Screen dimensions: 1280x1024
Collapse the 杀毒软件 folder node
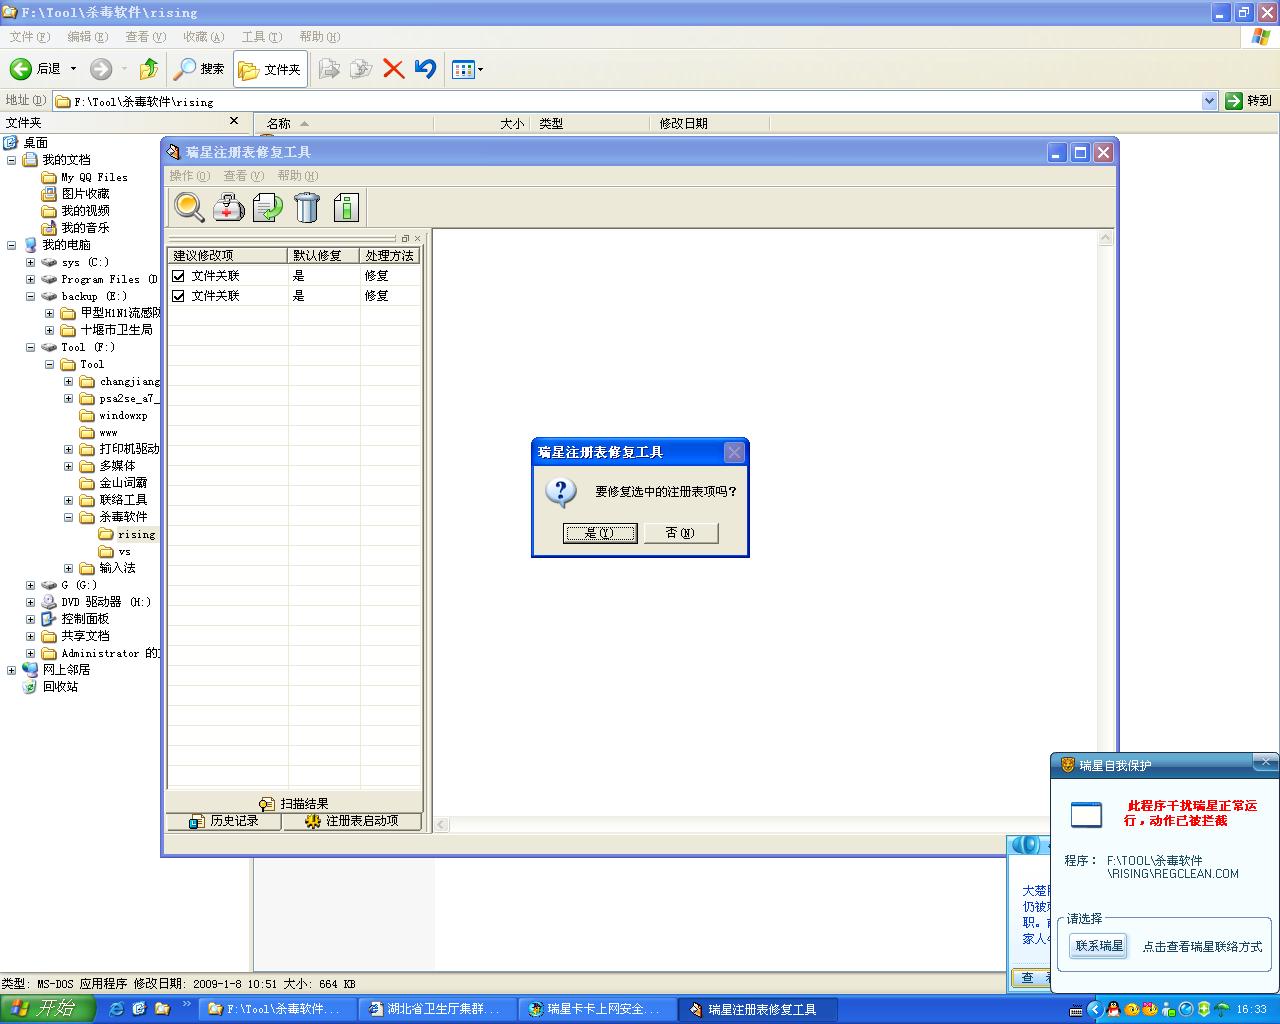[x=68, y=517]
